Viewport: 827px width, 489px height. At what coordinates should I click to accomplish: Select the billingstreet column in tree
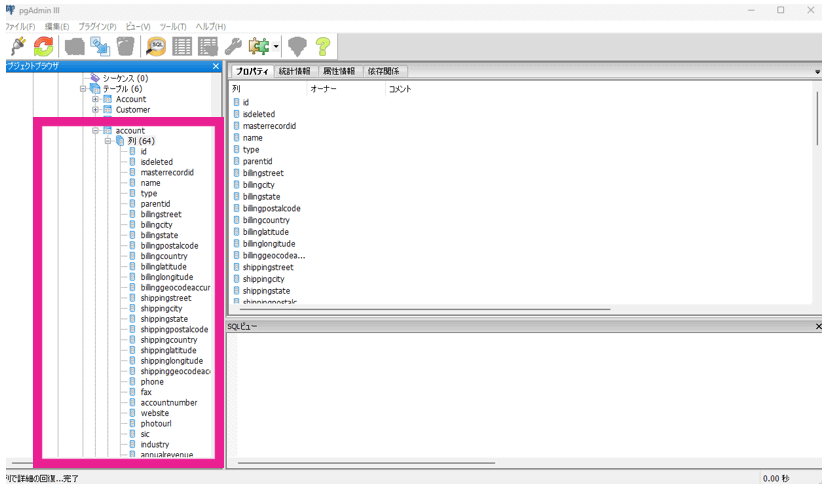coord(161,214)
